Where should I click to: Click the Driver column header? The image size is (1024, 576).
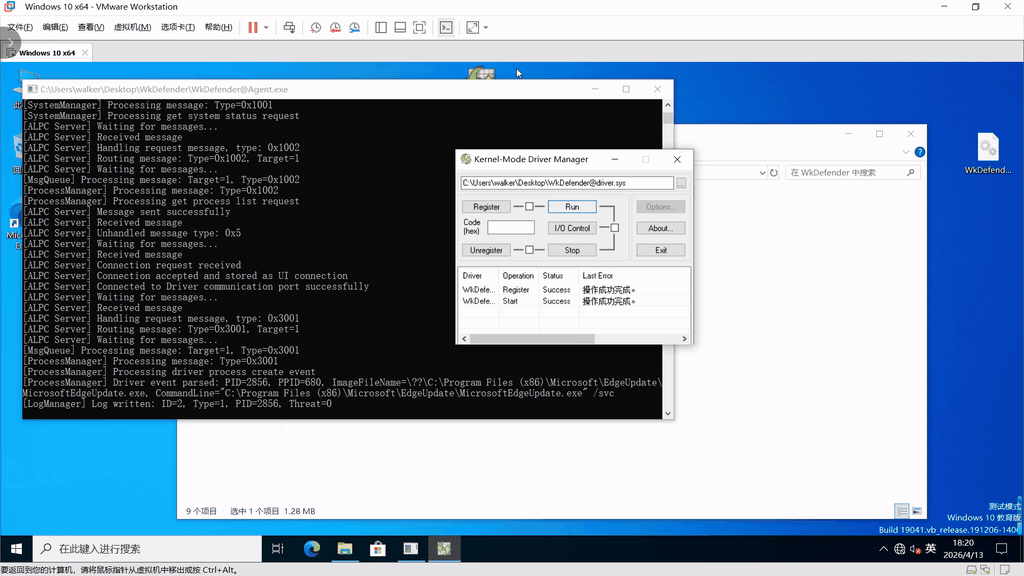478,276
